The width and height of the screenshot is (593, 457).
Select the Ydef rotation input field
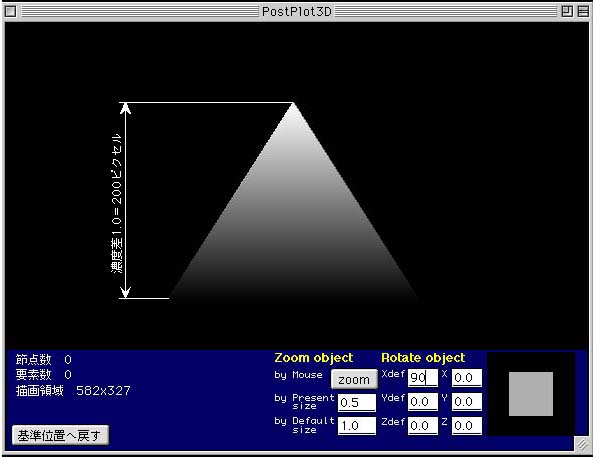pos(423,402)
